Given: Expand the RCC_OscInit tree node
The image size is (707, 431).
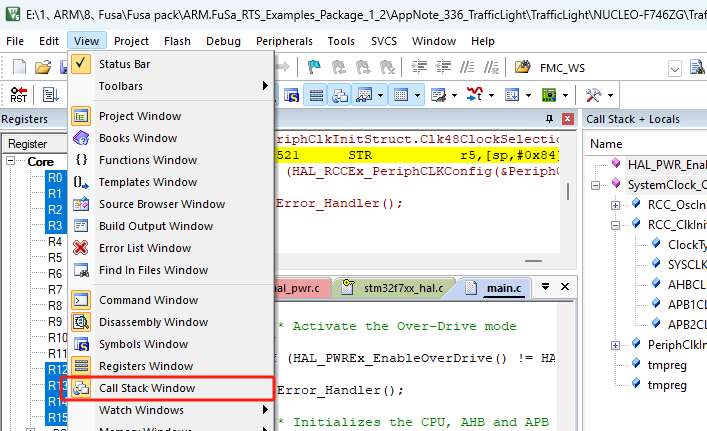Looking at the screenshot, I should click(x=612, y=204).
